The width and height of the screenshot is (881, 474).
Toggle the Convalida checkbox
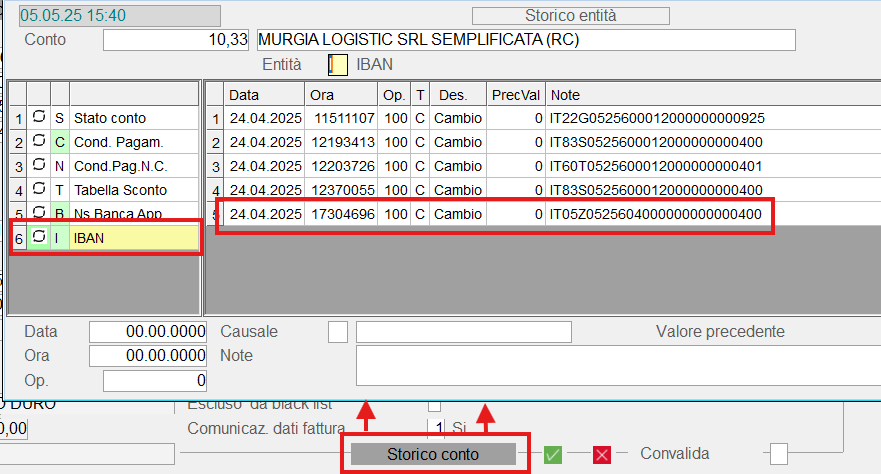pyautogui.click(x=778, y=454)
